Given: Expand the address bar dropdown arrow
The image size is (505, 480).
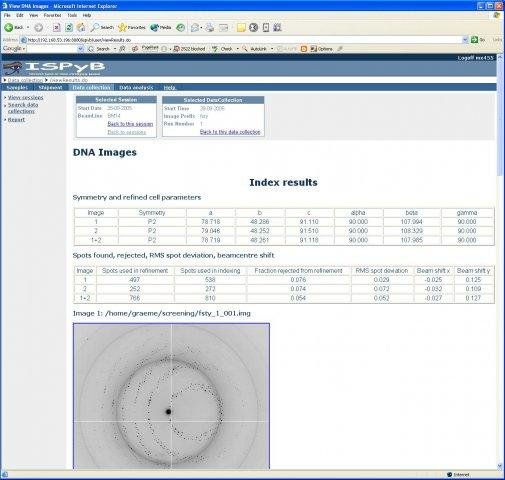Looking at the screenshot, I should coord(465,40).
